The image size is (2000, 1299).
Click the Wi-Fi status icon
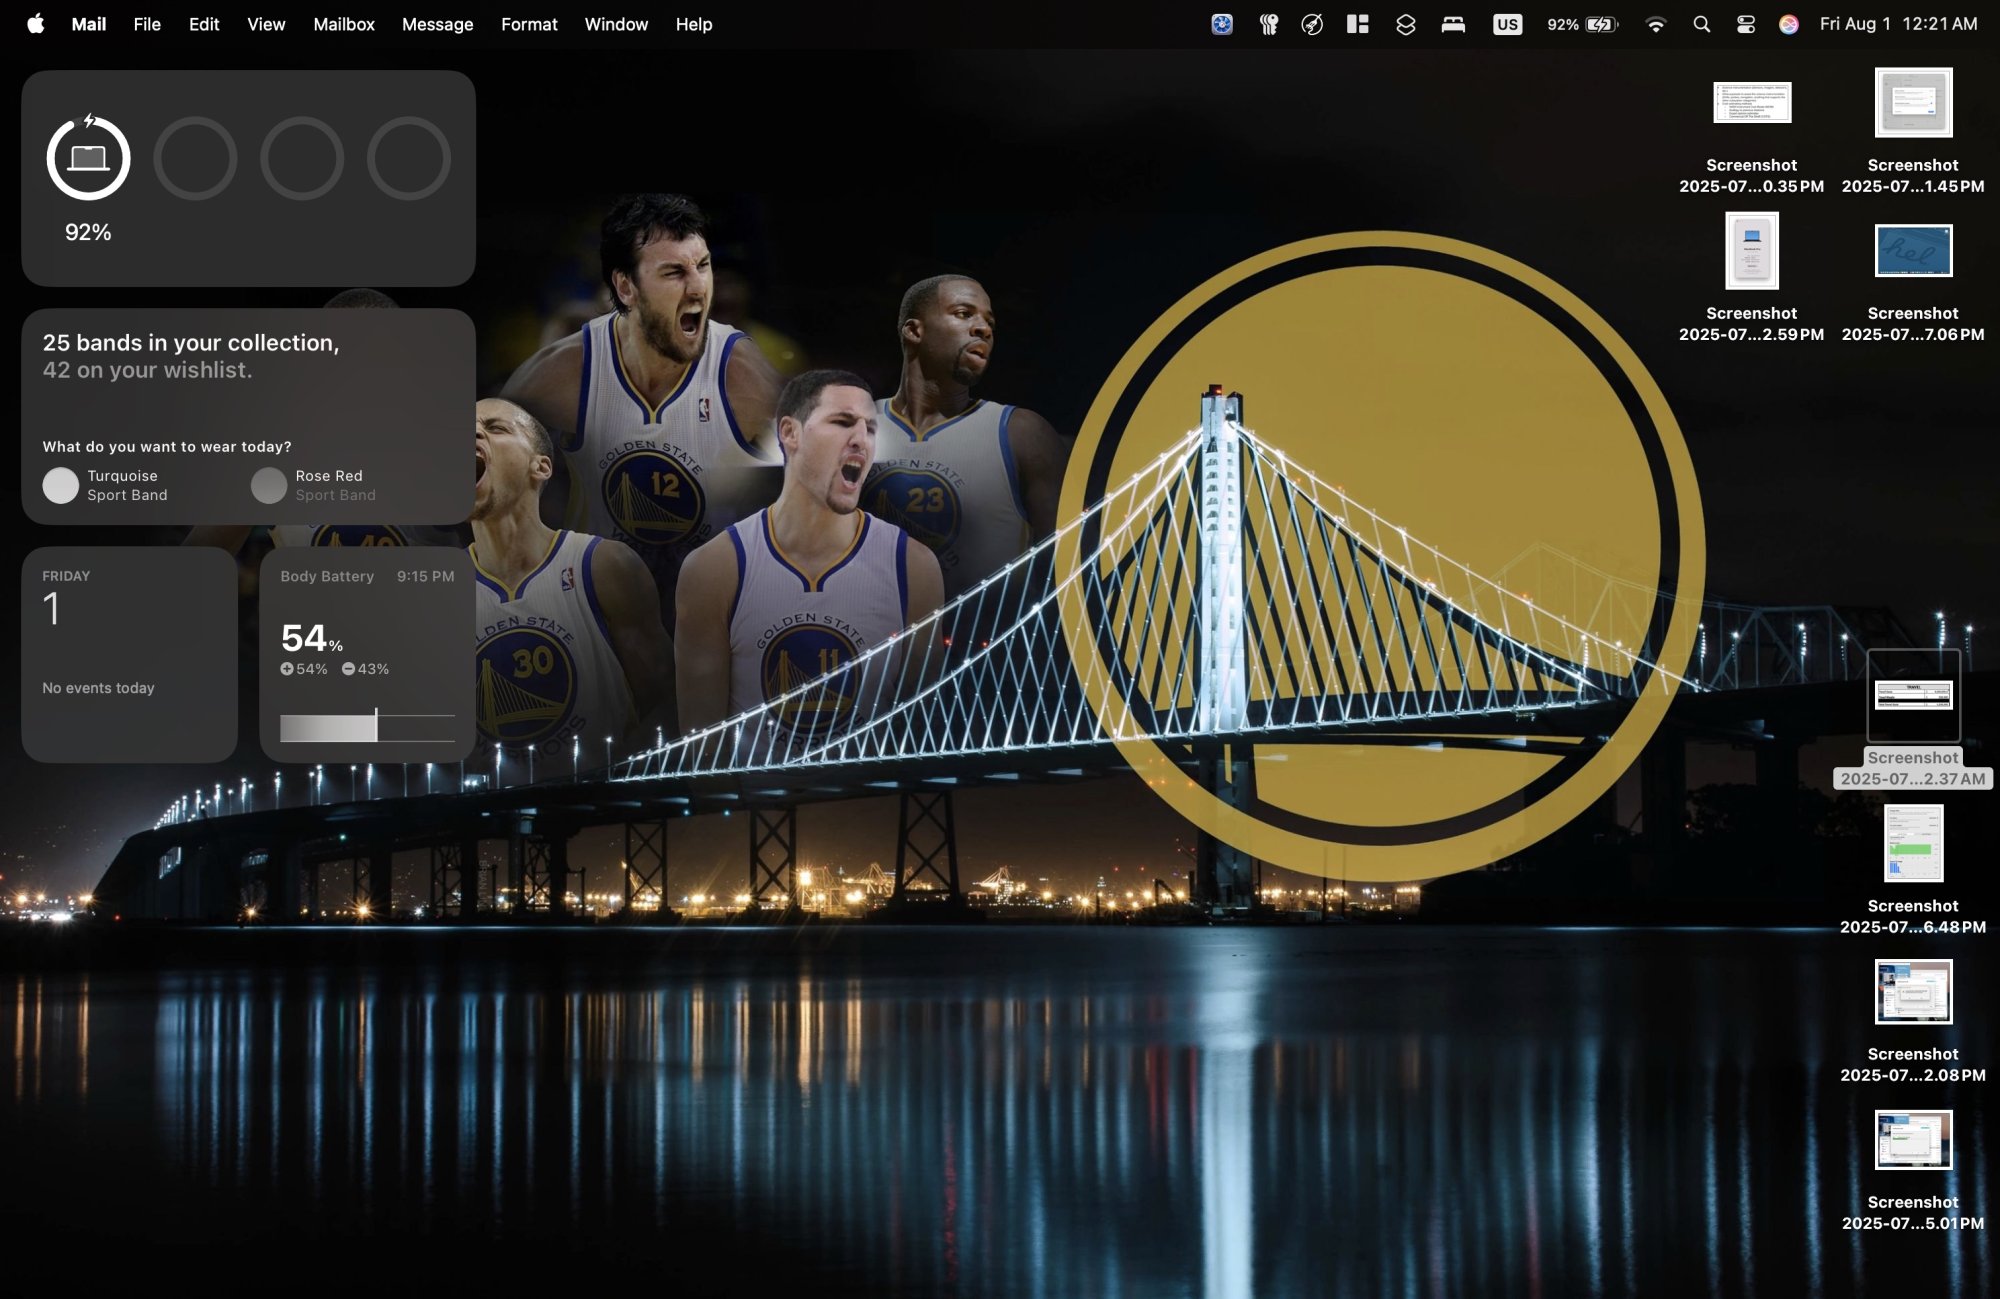point(1655,24)
